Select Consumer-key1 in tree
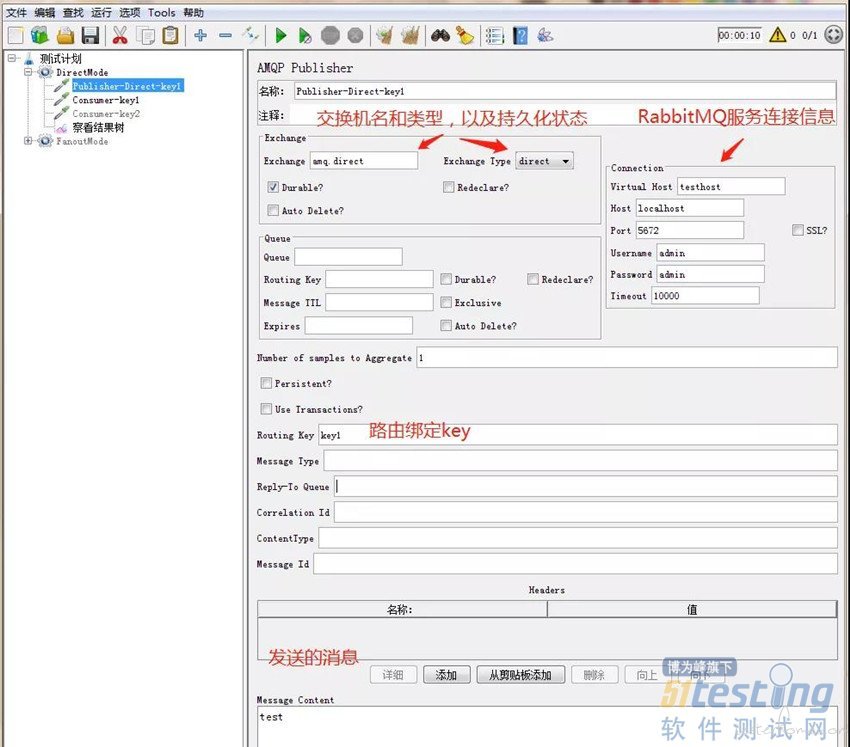 (x=106, y=100)
